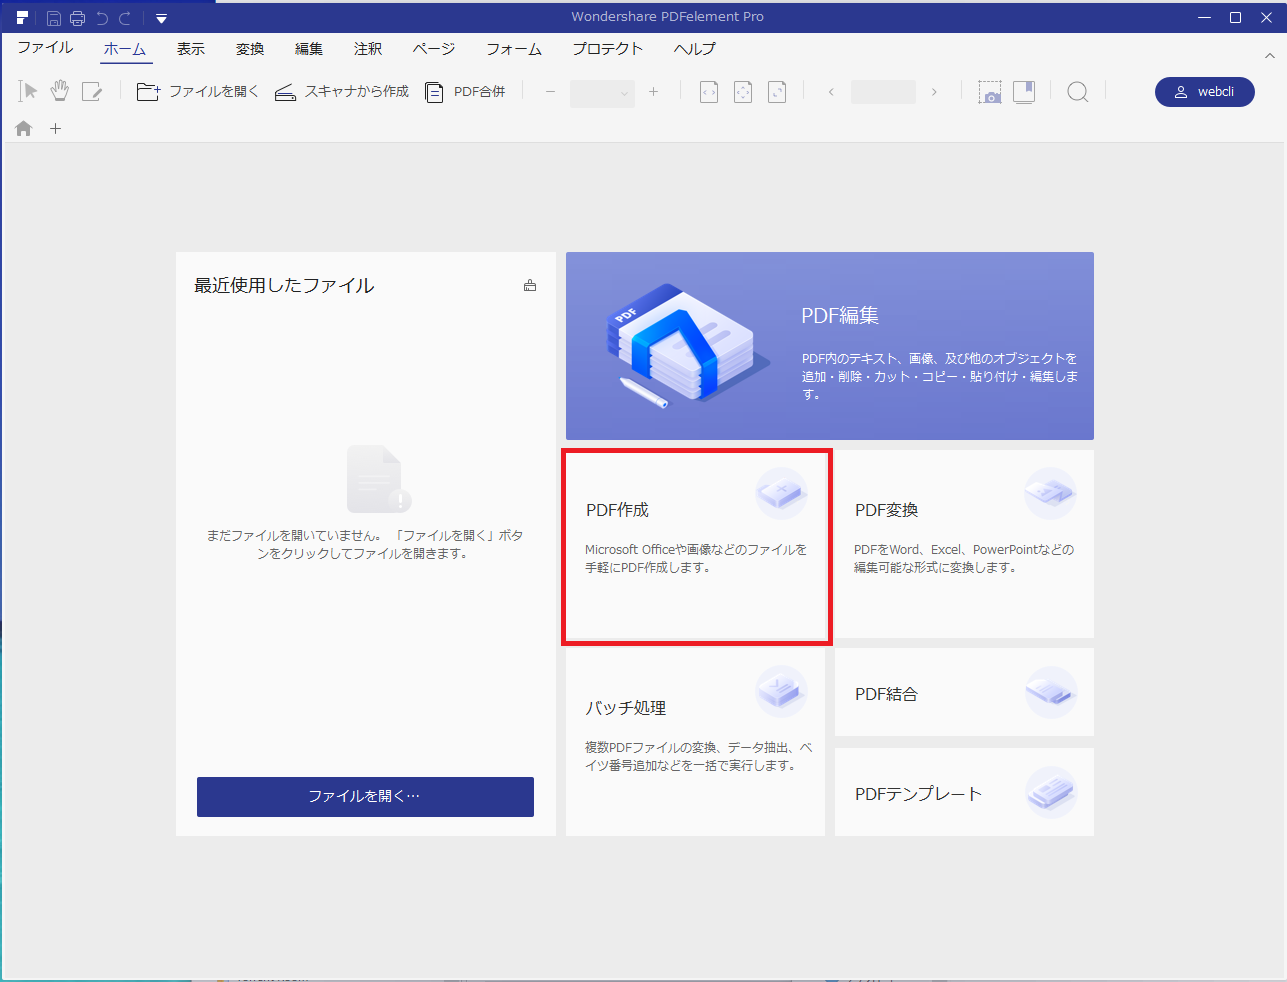Open the ファイル menu
1287x982 pixels.
(x=45, y=48)
